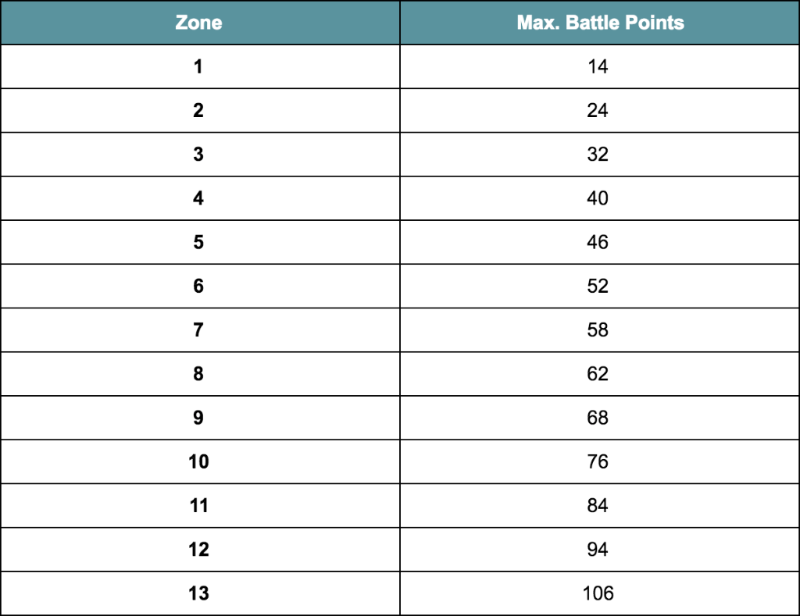Viewport: 800px width, 616px height.
Task: Select the Zone 3 cell
Action: tap(200, 154)
